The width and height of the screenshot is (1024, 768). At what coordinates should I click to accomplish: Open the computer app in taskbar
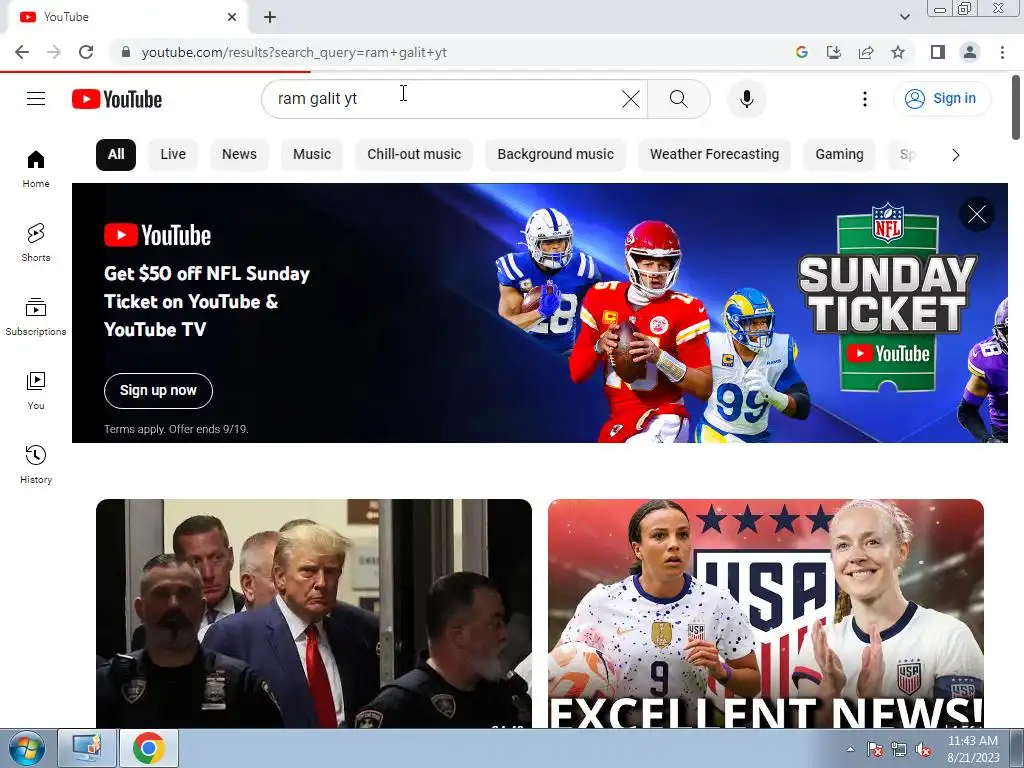coord(87,748)
